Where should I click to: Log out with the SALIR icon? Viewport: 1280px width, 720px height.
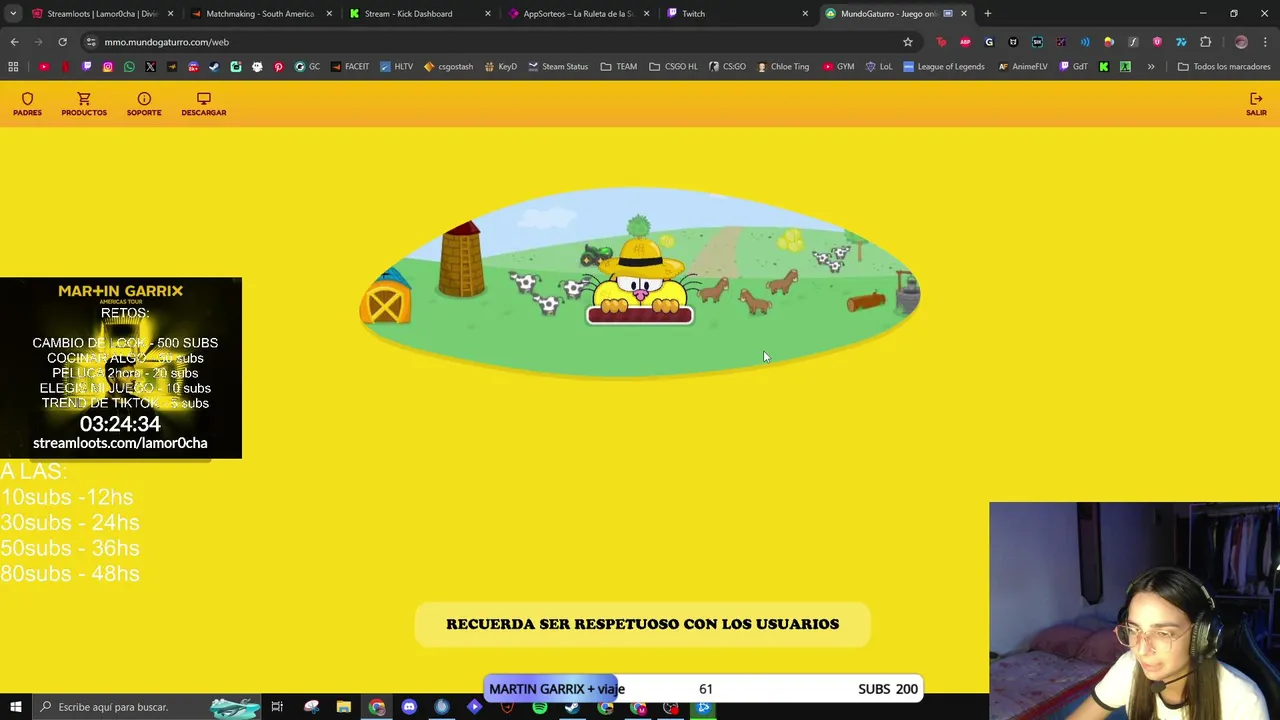click(x=1256, y=104)
